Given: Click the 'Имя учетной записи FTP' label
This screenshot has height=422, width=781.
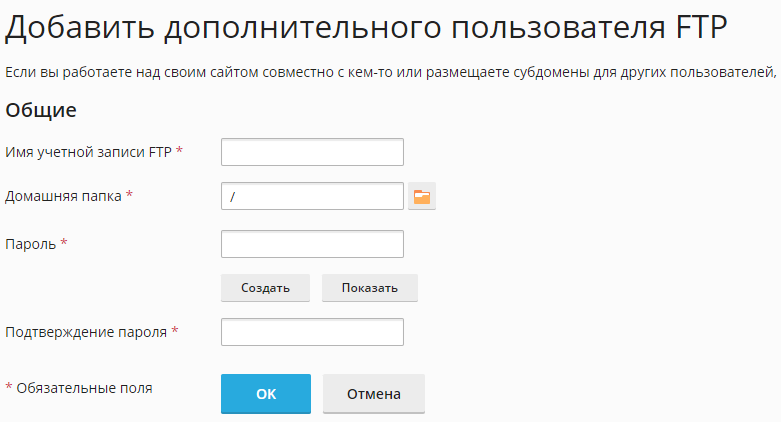Looking at the screenshot, I should 89,151.
